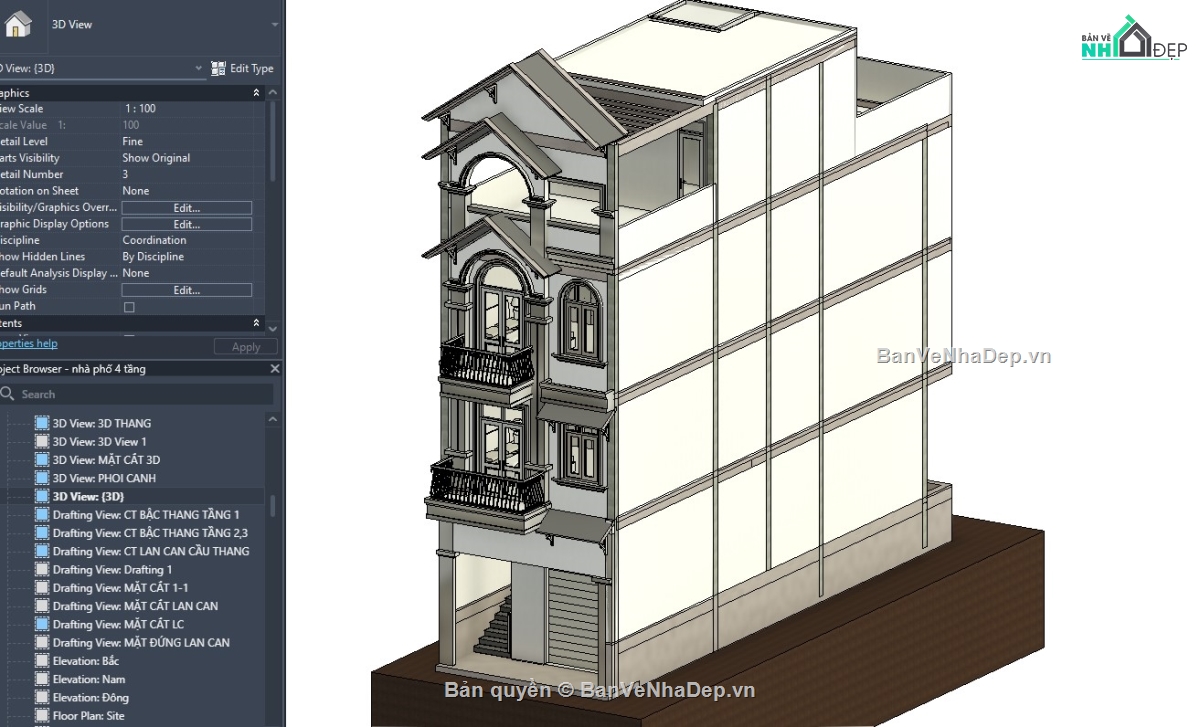
Task: Open the 3D View type selector dropdown arrow
Action: point(275,24)
